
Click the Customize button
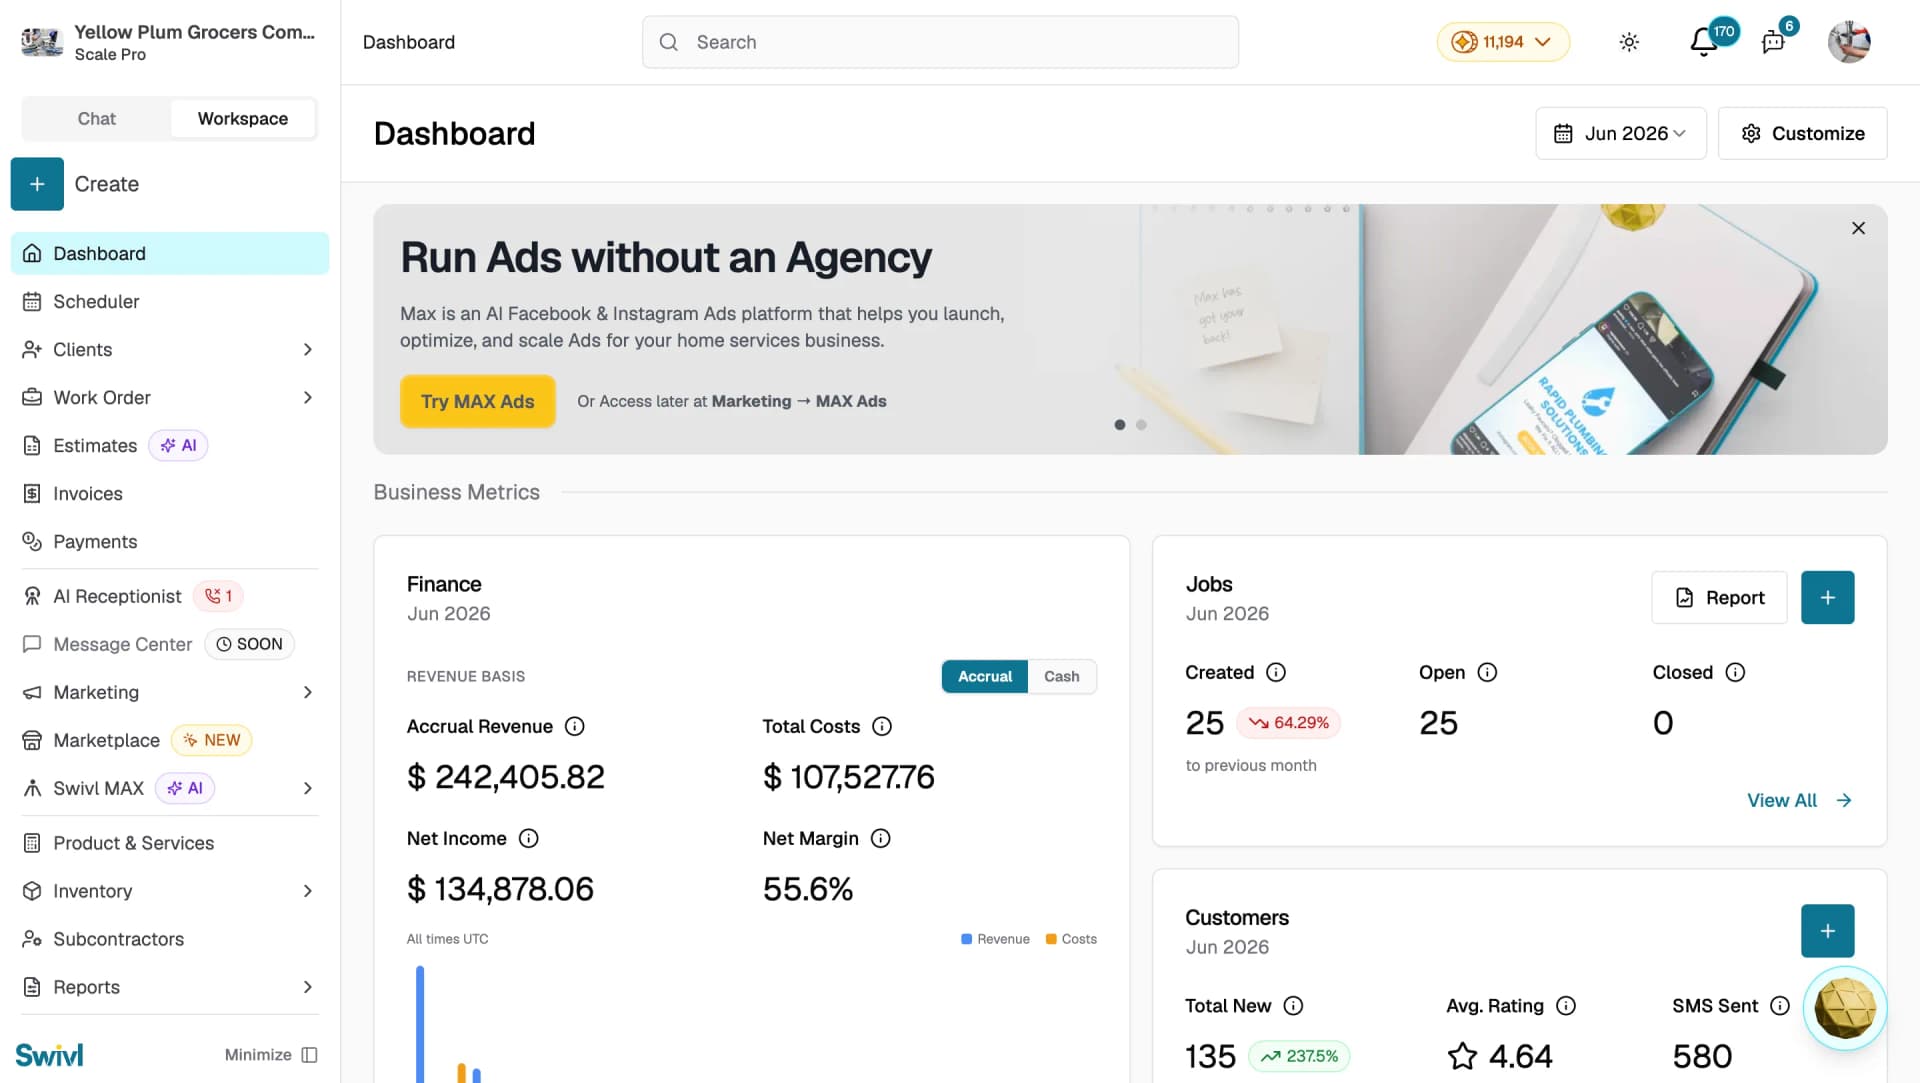(x=1802, y=133)
